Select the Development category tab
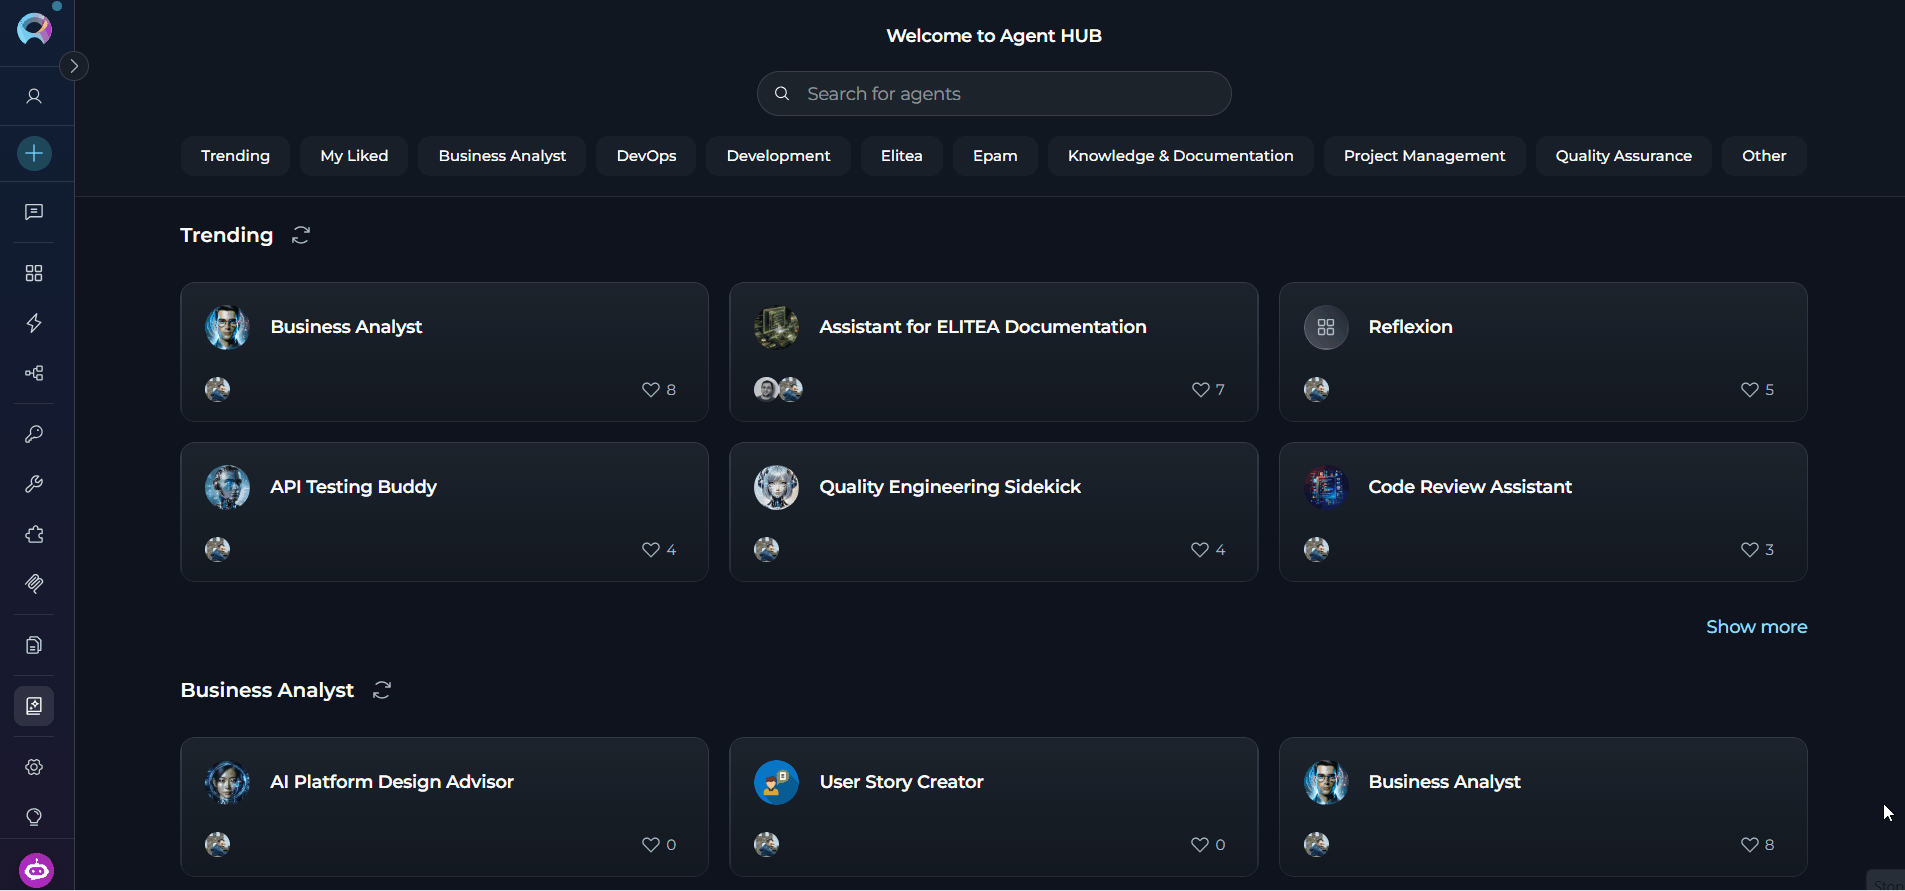This screenshot has height=891, width=1905. [778, 156]
